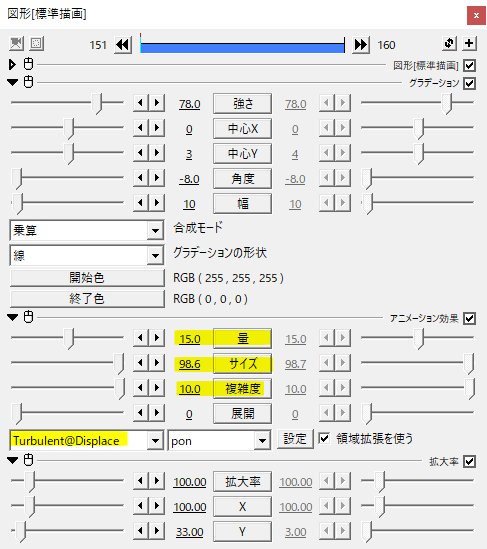Viewport: 487px width, 549px height.
Task: Uncheck the アニメーション効果 checkbox
Action: click(x=469, y=319)
